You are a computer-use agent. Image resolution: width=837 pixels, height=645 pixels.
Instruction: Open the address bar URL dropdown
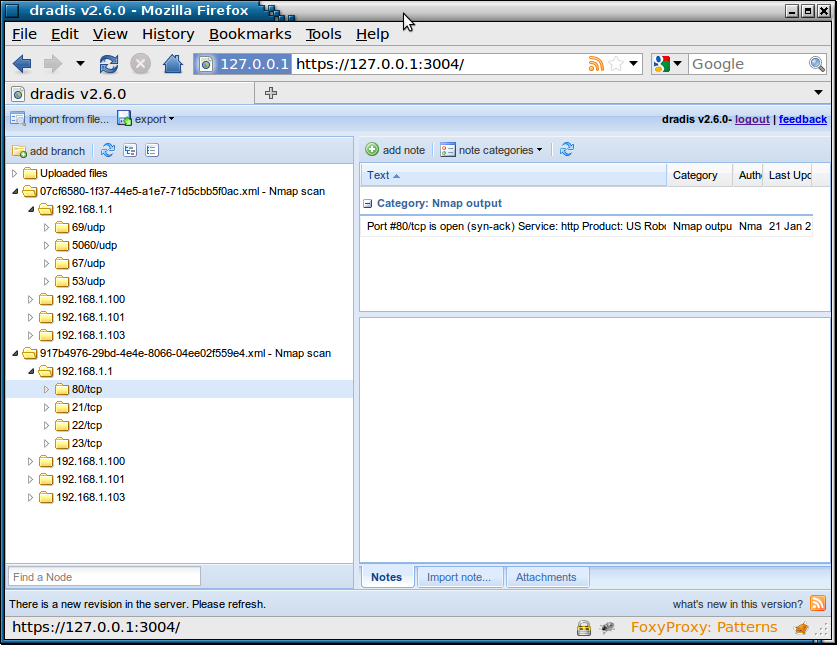(x=634, y=64)
